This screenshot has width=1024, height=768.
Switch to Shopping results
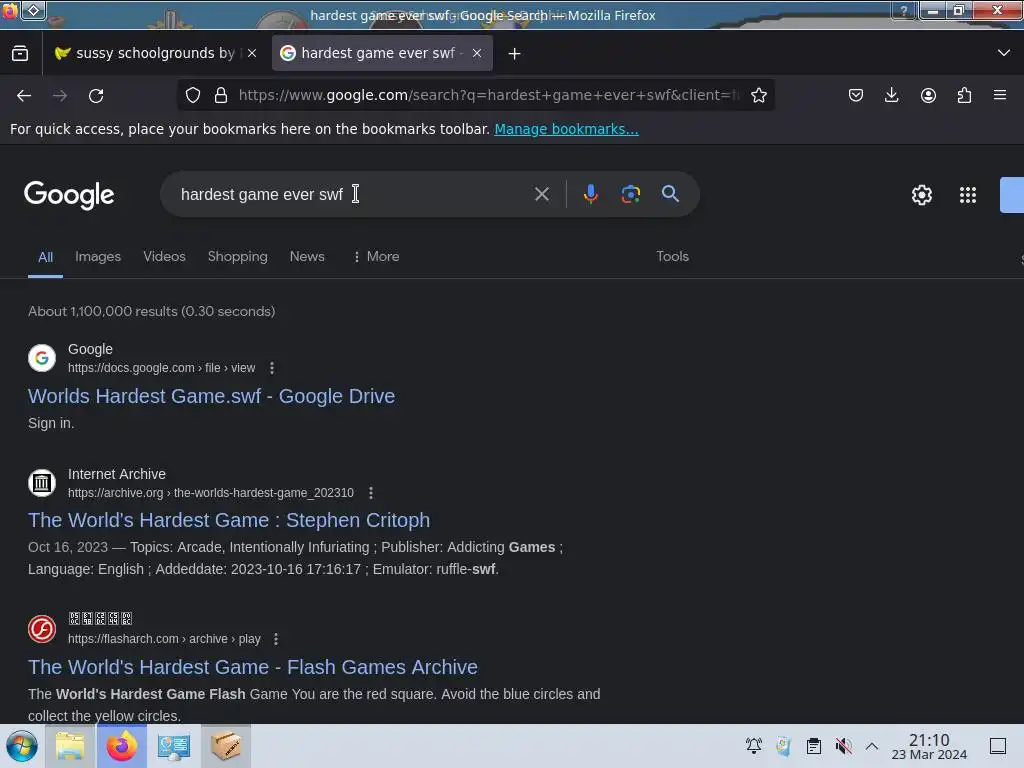pyautogui.click(x=238, y=257)
